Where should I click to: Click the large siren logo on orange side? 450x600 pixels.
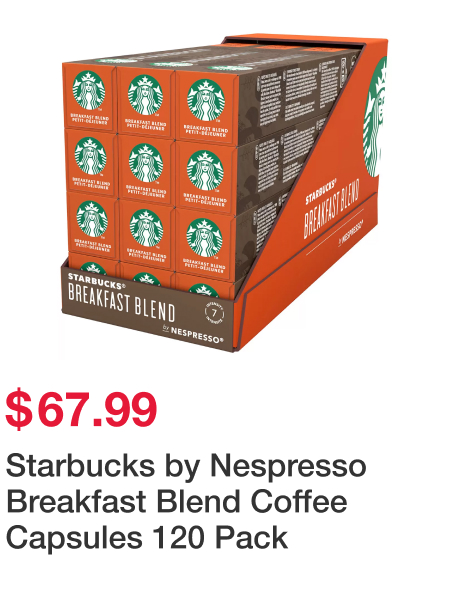tap(375, 117)
